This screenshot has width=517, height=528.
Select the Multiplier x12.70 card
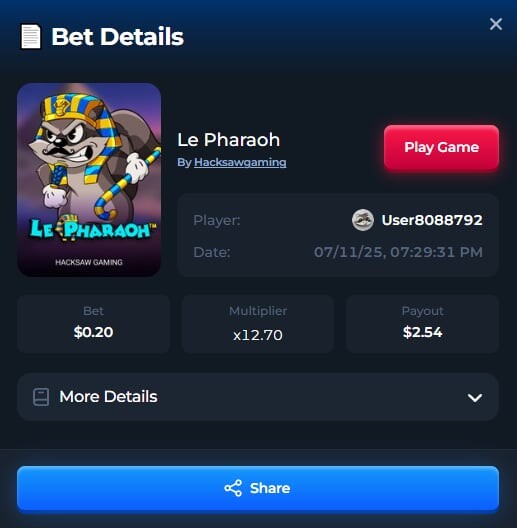tap(258, 324)
